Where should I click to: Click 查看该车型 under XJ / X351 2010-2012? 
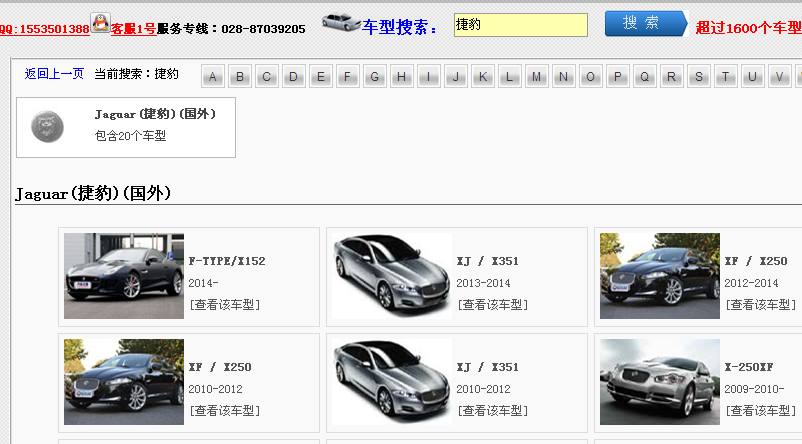(493, 411)
